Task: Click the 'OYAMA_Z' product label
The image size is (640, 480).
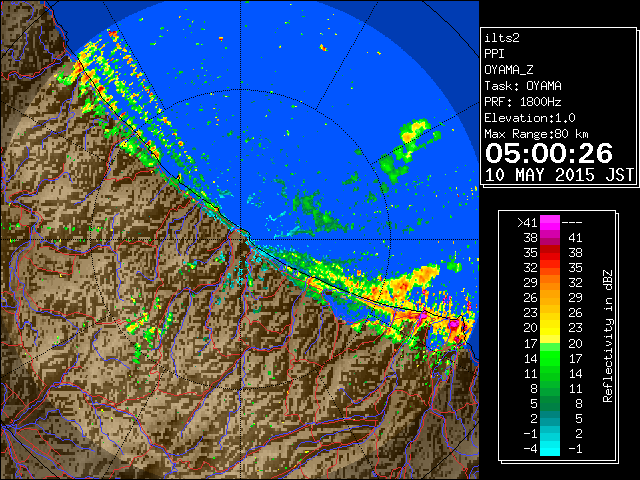Action: pos(509,70)
